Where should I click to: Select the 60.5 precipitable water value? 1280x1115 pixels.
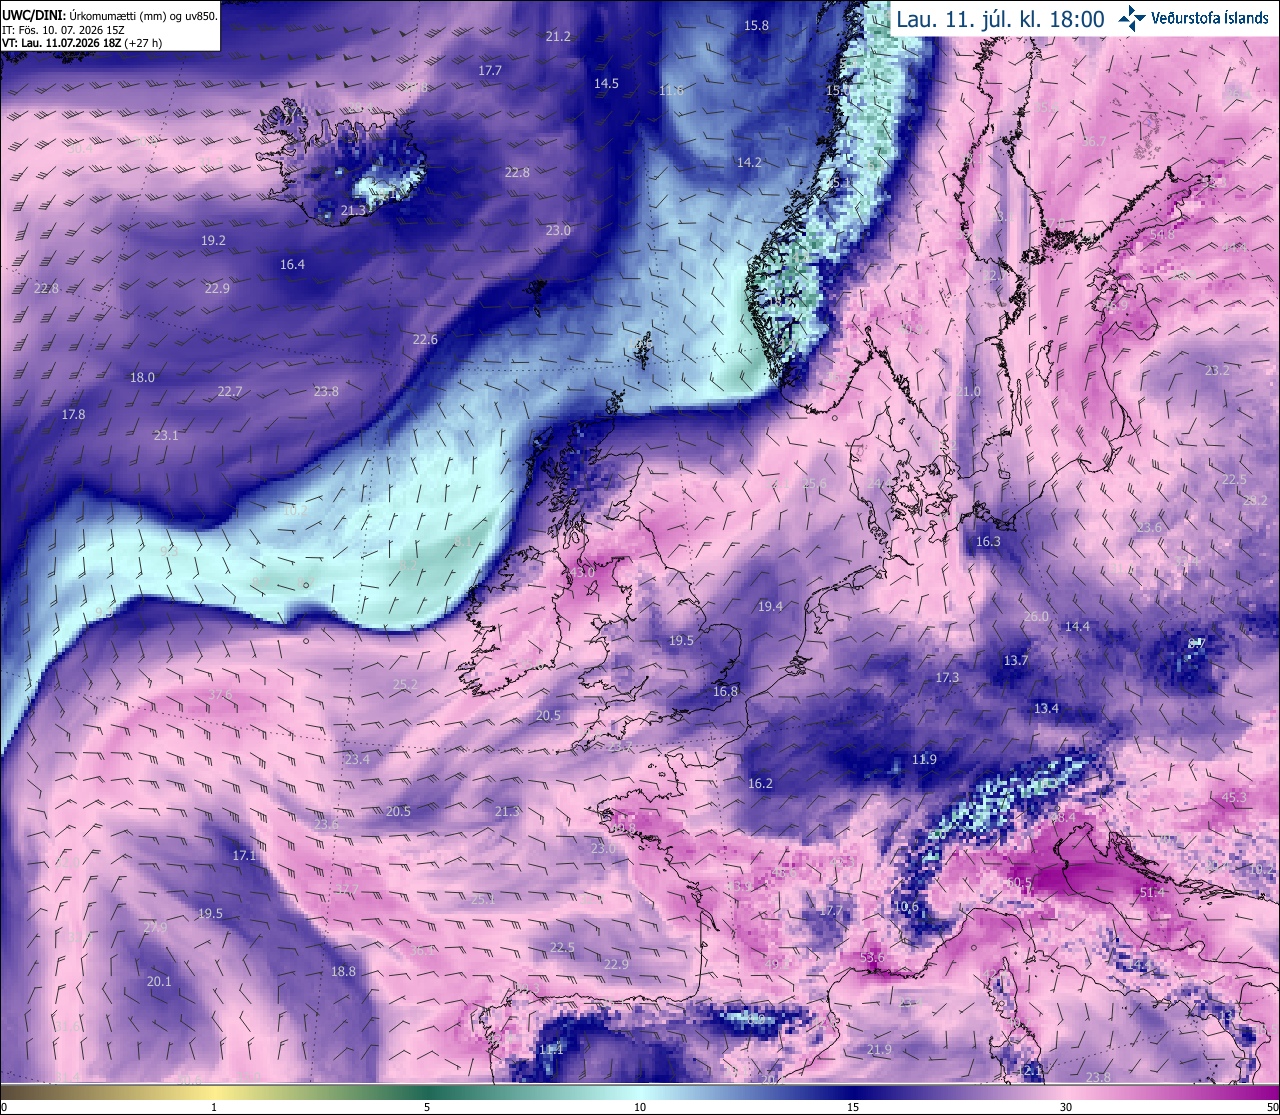click(x=1018, y=883)
